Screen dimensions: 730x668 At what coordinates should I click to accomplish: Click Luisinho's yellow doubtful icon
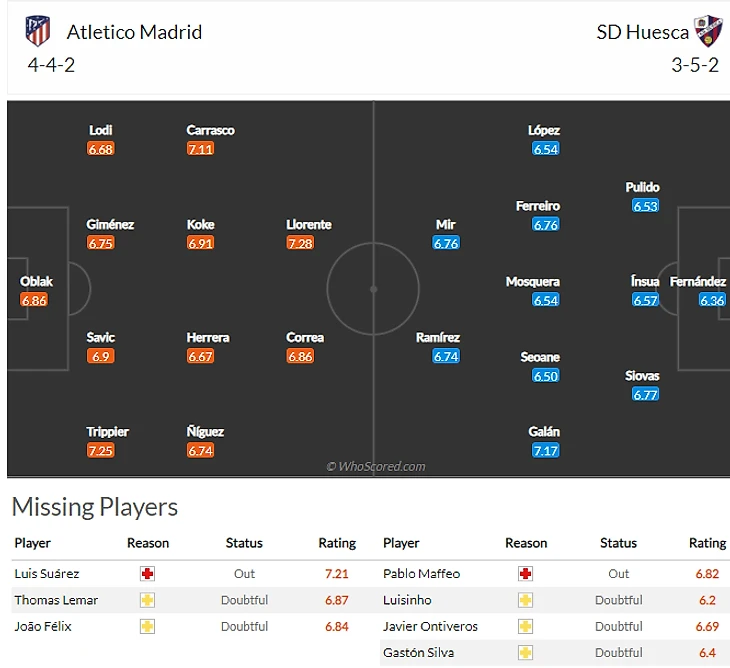526,600
